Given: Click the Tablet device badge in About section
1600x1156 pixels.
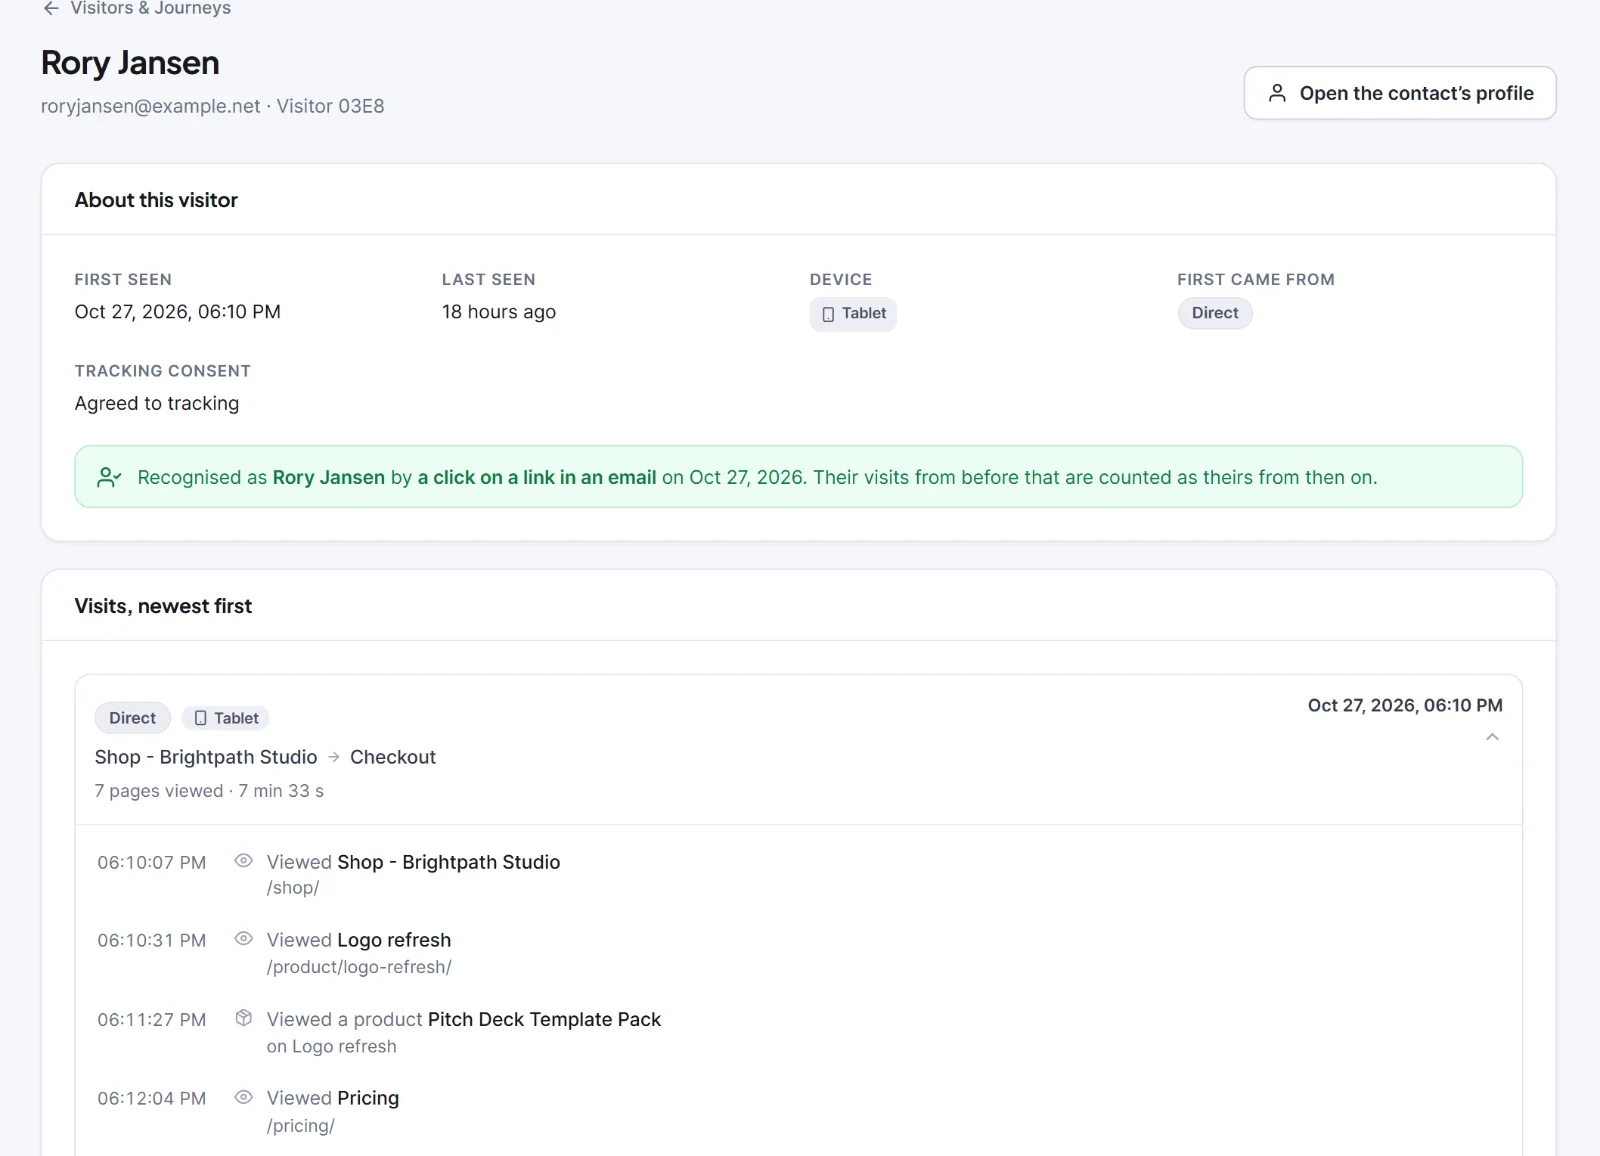Looking at the screenshot, I should pyautogui.click(x=853, y=314).
